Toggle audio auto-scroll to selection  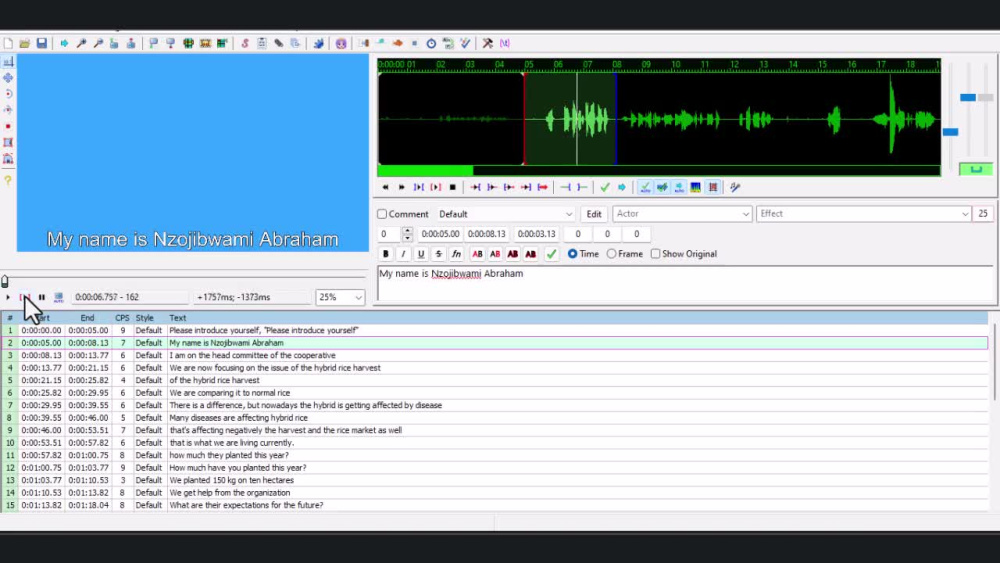(679, 187)
